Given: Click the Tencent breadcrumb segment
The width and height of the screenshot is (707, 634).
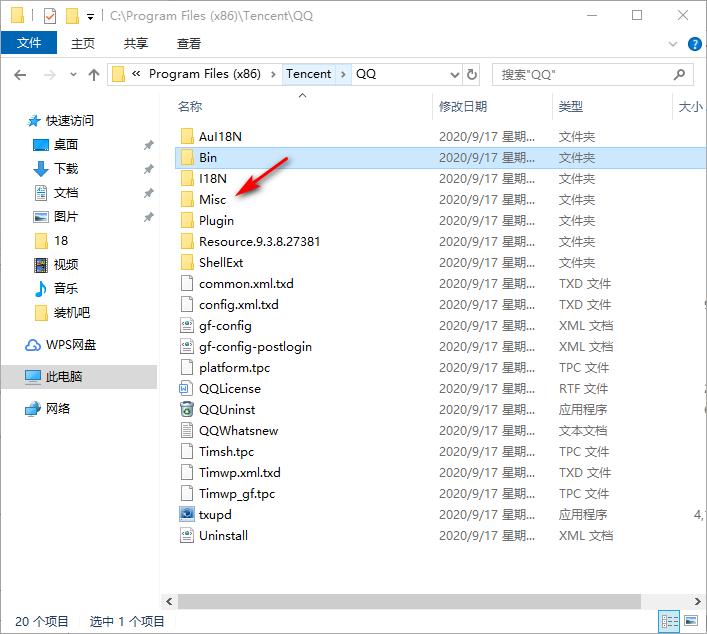Looking at the screenshot, I should point(308,74).
